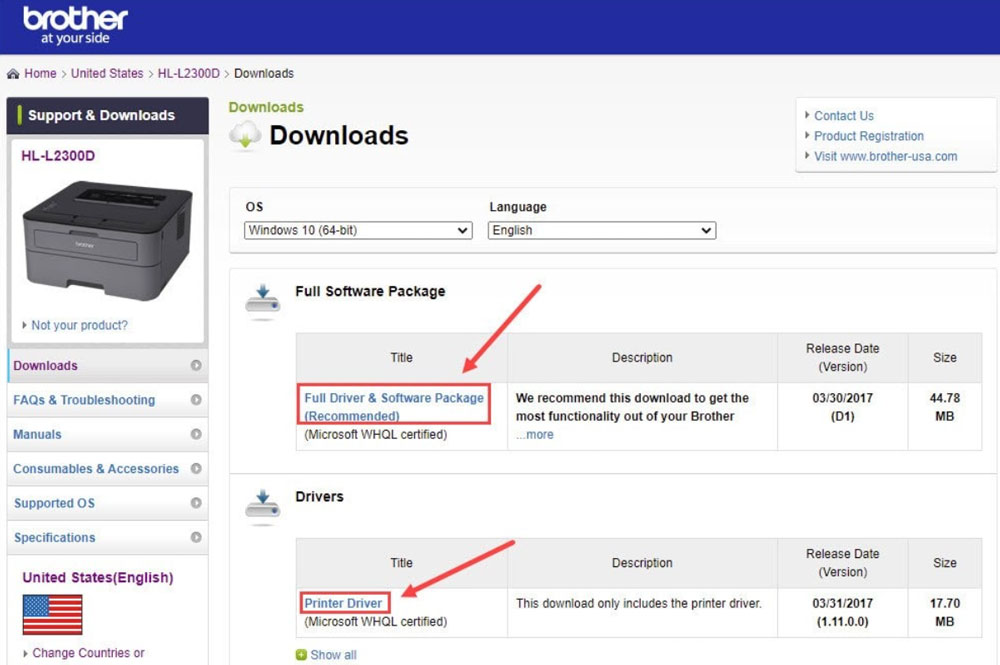Click 'This download only includes the printer driver.' text
Screen dimensions: 1000x665
(638, 603)
